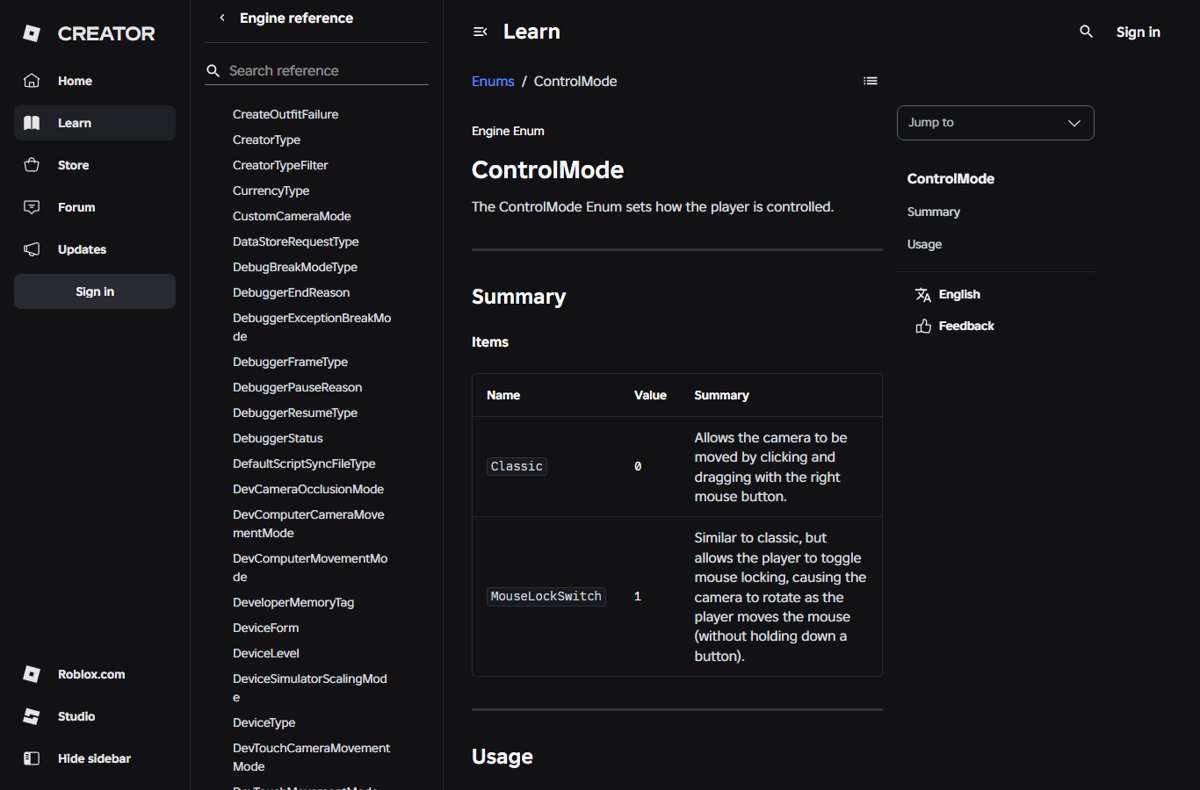Open the Learn section in sidebar
This screenshot has width=1200, height=790.
coord(95,123)
